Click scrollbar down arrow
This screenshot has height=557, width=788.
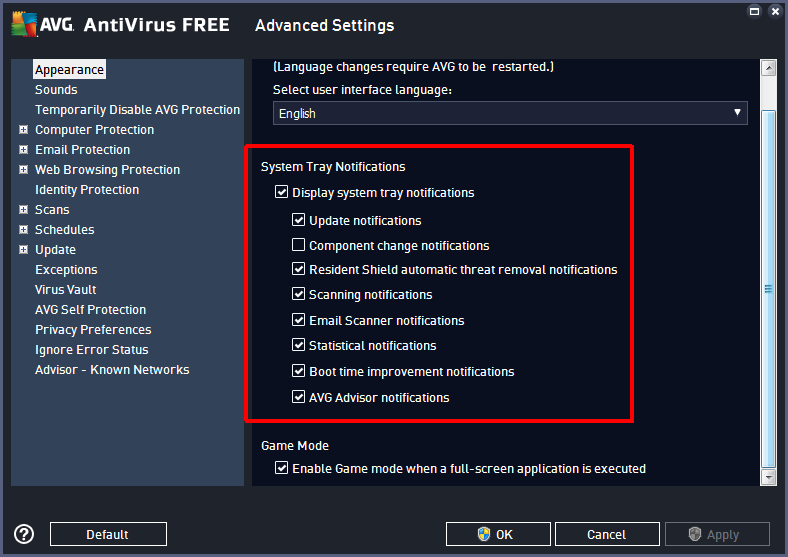click(768, 477)
